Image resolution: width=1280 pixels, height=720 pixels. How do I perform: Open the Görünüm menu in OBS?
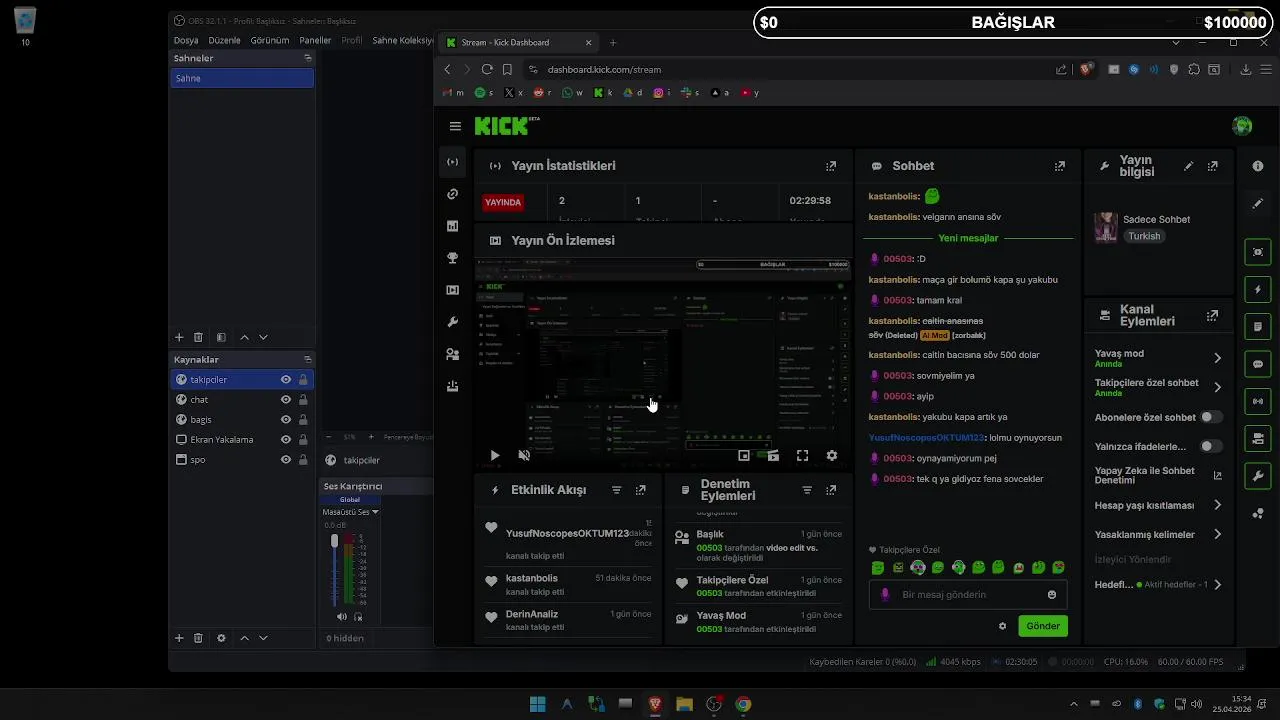(270, 41)
